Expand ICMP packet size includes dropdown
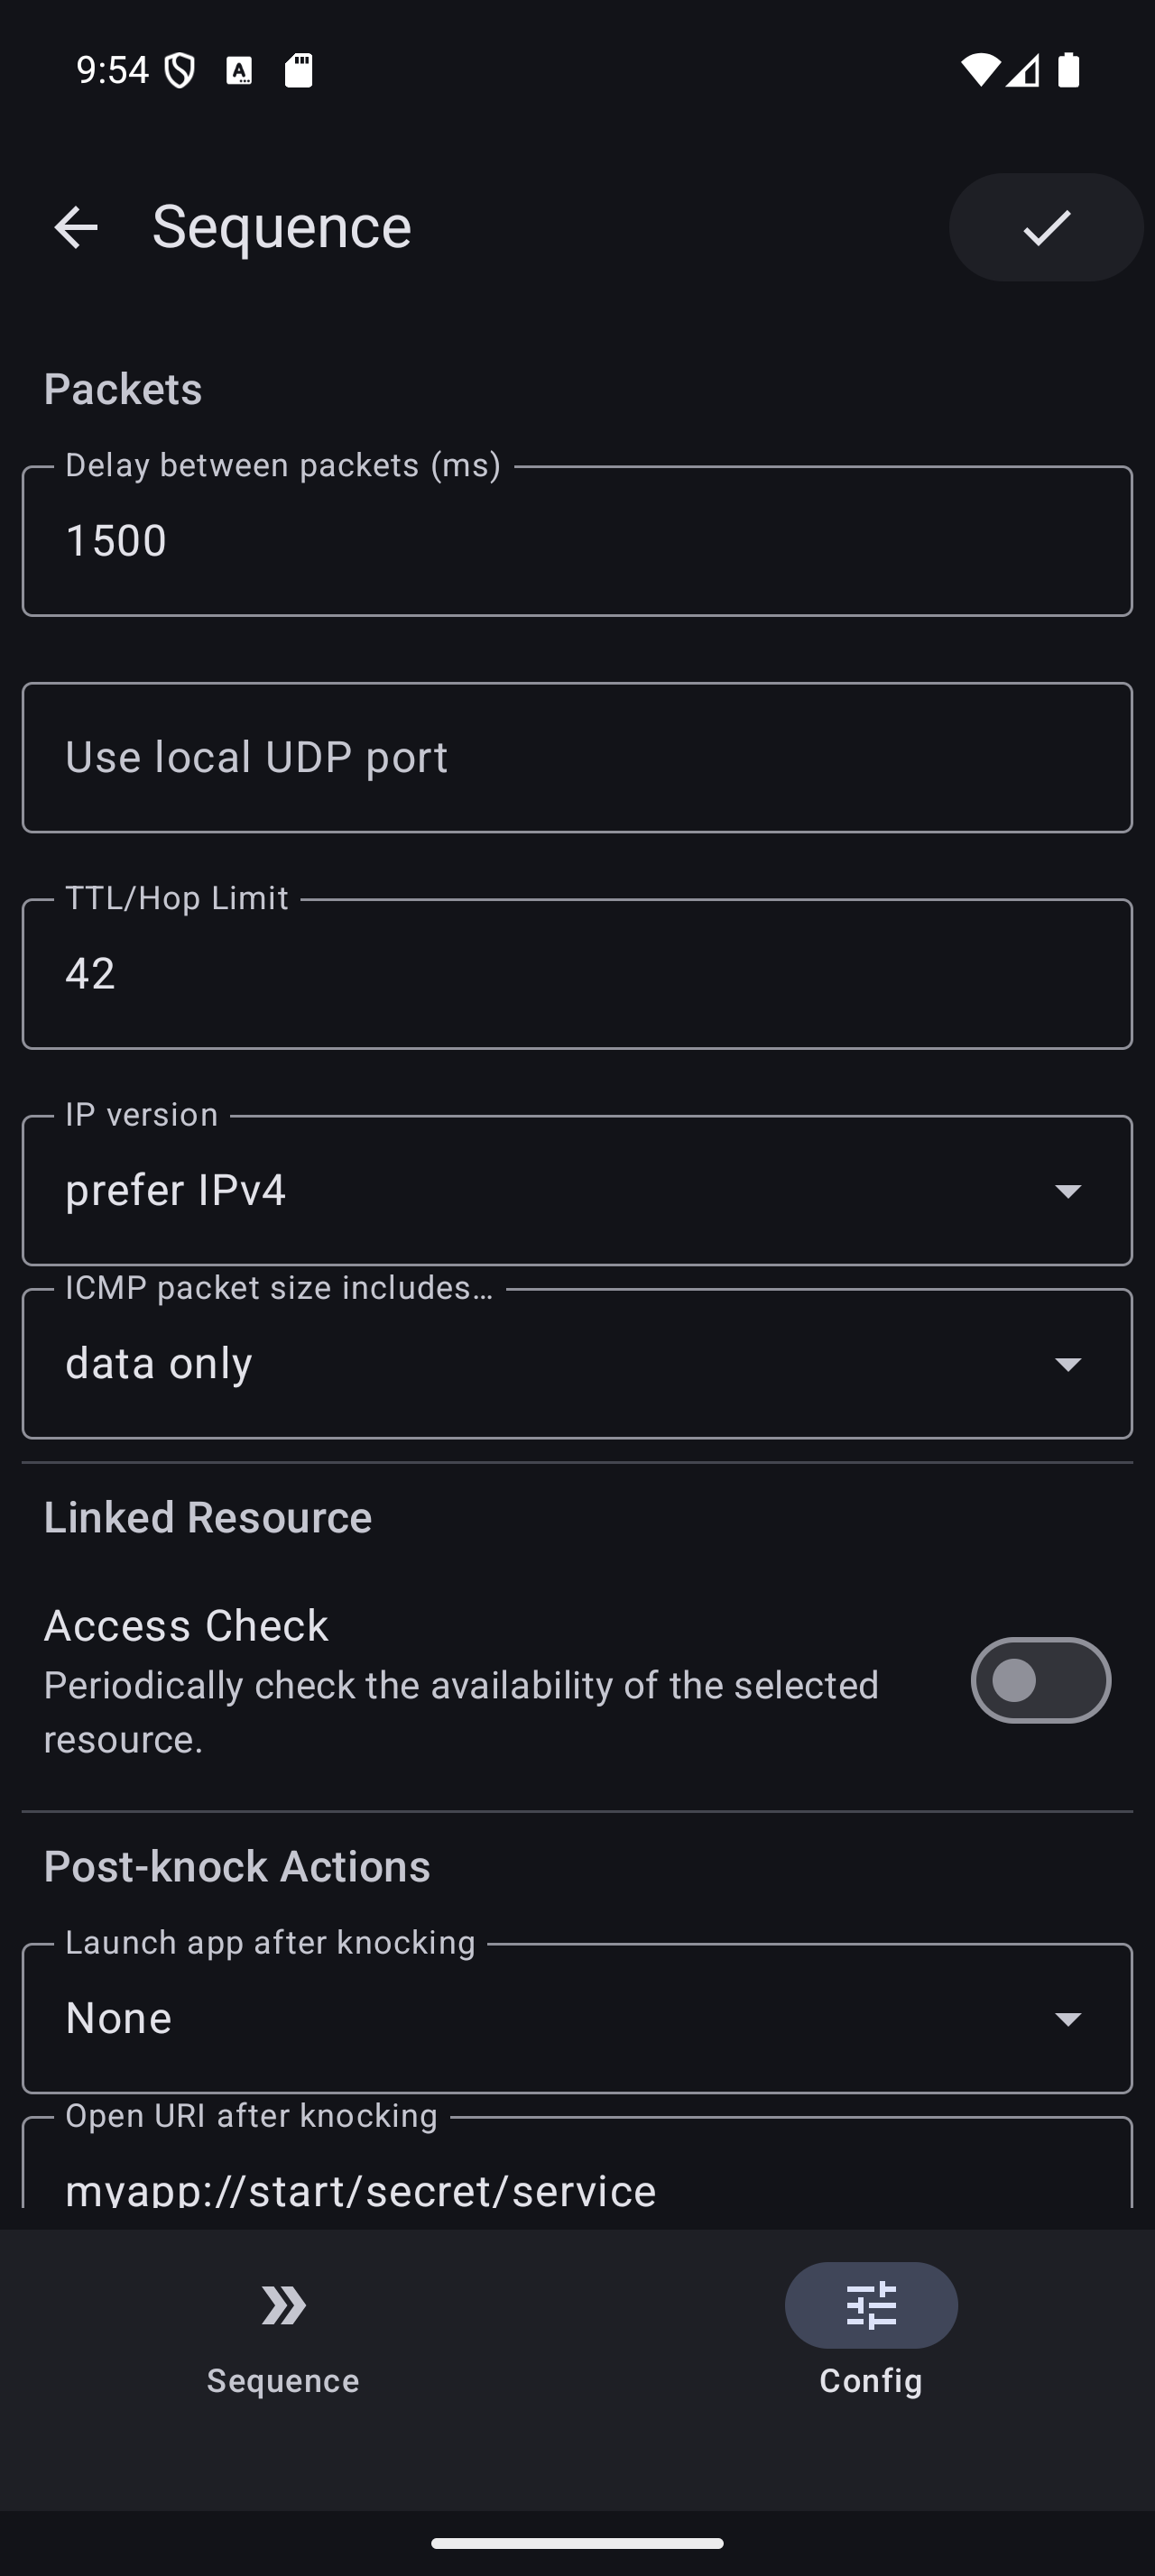 pos(577,1364)
